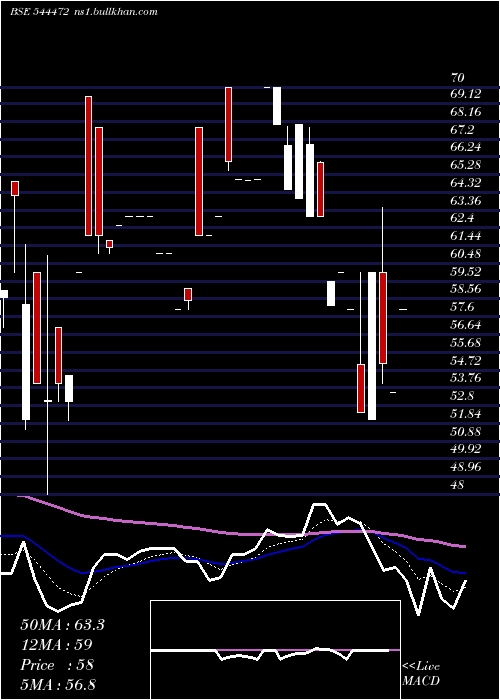The image size is (500, 700).
Task: Click the '<<Live MACD' label
Action: click(421, 673)
